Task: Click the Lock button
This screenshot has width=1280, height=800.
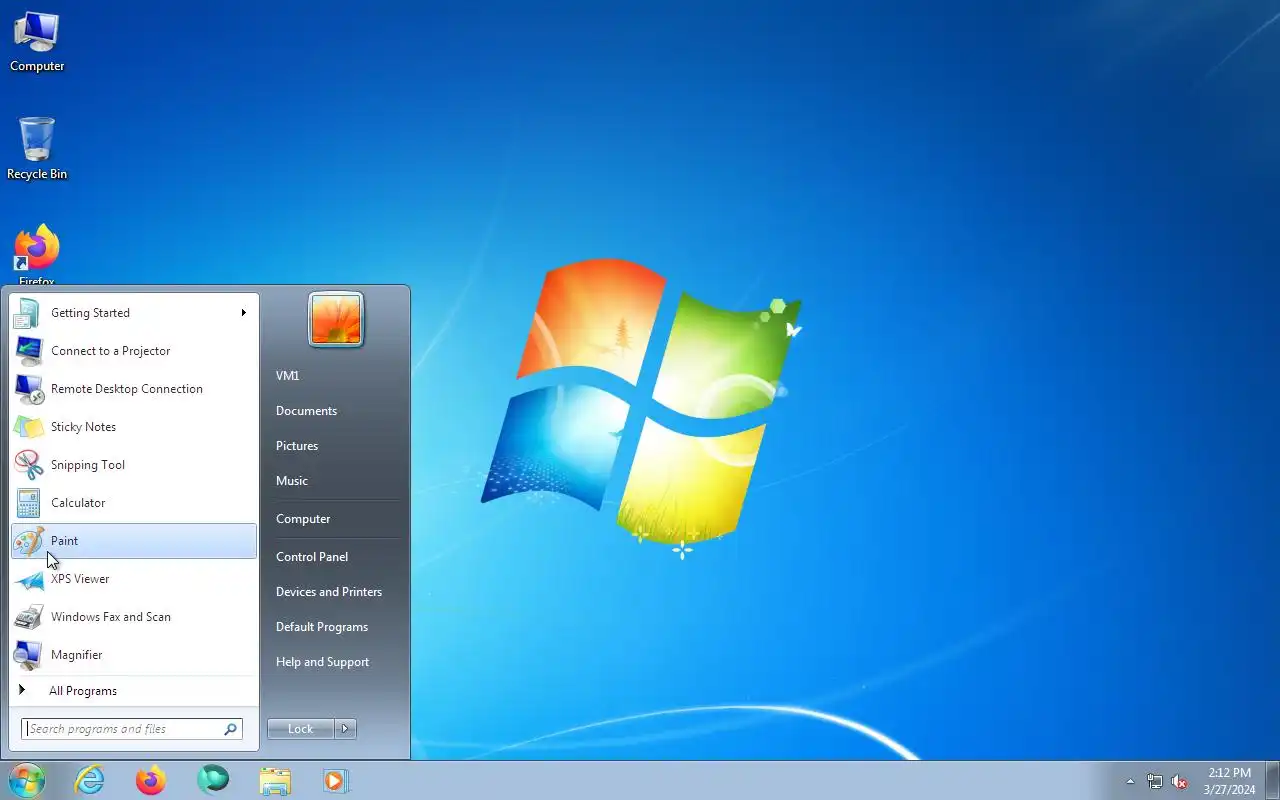Action: point(301,729)
